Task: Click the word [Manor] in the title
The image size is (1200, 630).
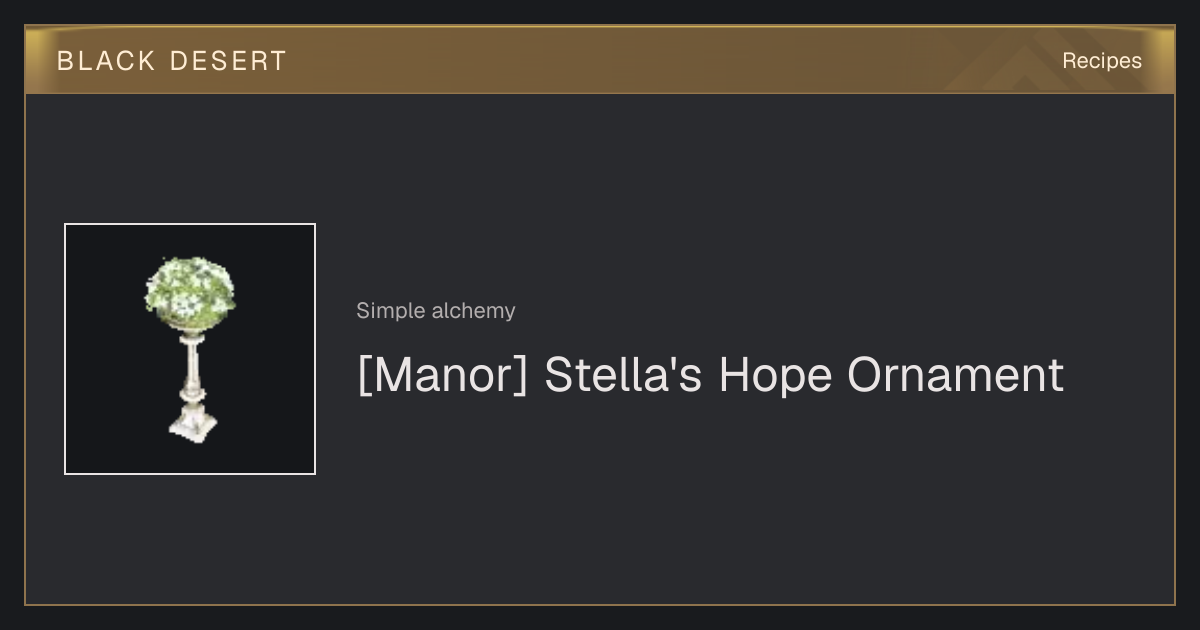Action: (x=442, y=375)
